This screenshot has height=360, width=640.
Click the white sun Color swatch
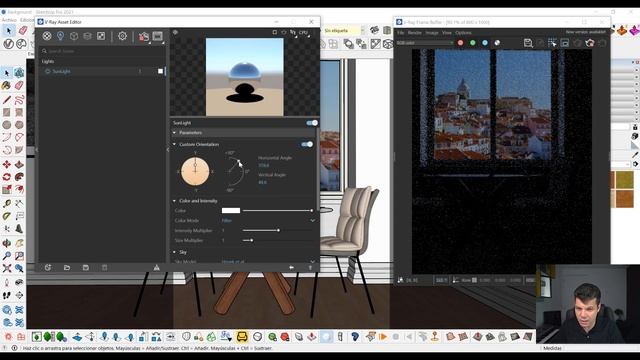pos(231,211)
